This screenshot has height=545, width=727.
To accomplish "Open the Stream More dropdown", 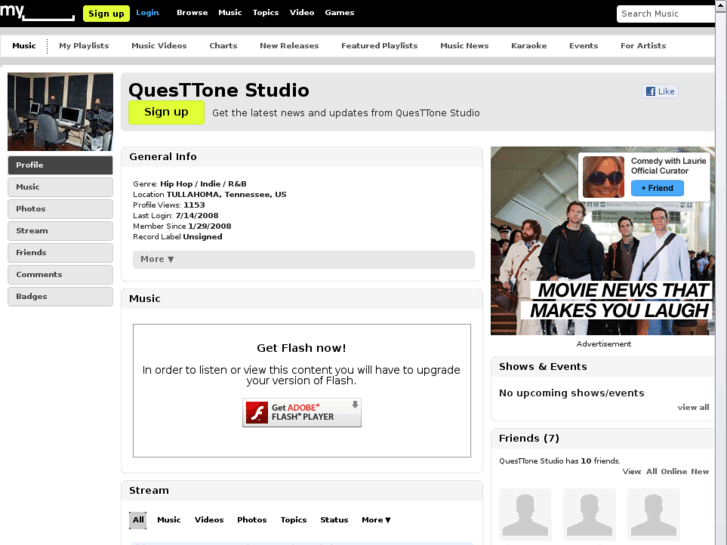I will click(376, 520).
